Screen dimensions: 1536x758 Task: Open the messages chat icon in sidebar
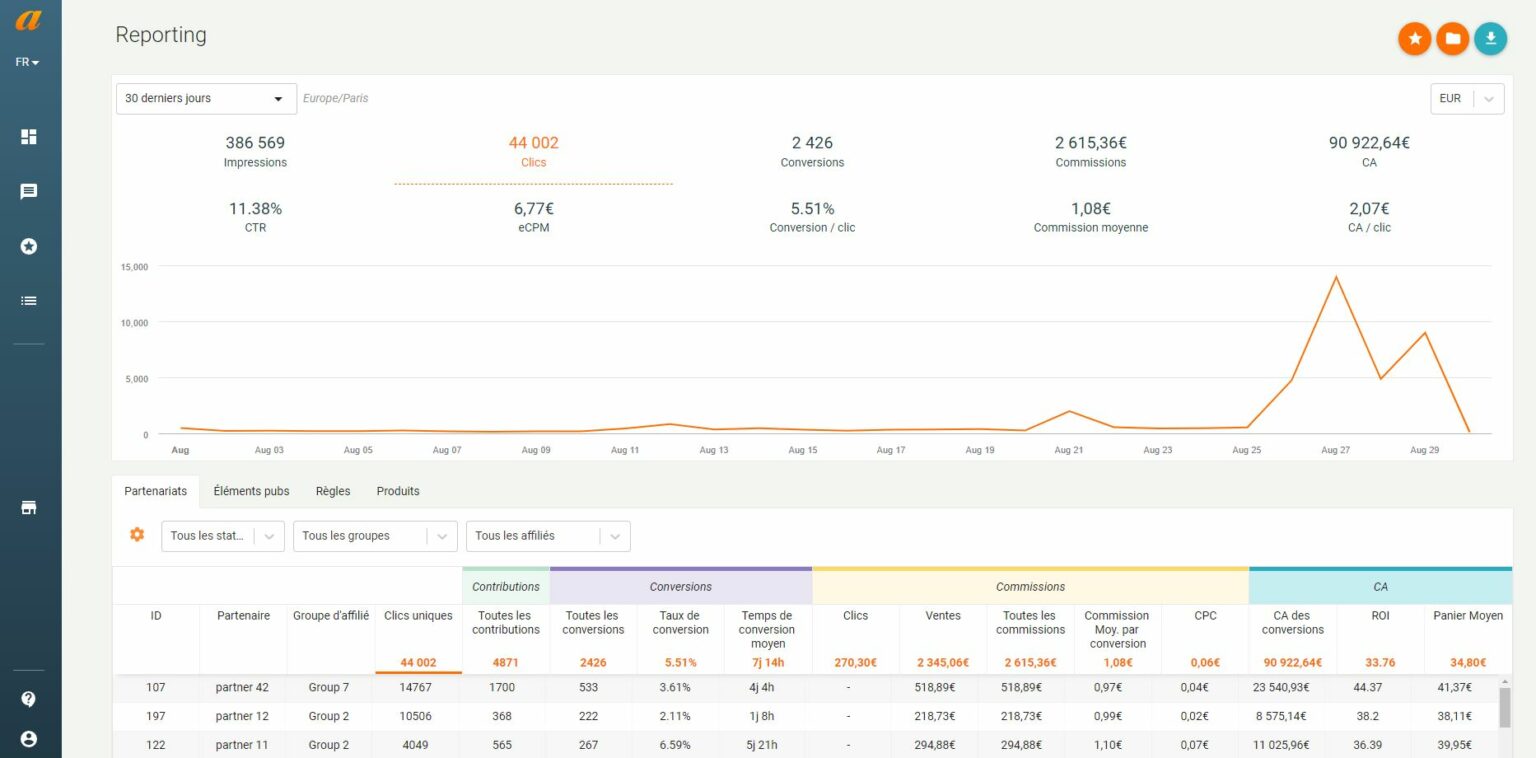point(29,191)
